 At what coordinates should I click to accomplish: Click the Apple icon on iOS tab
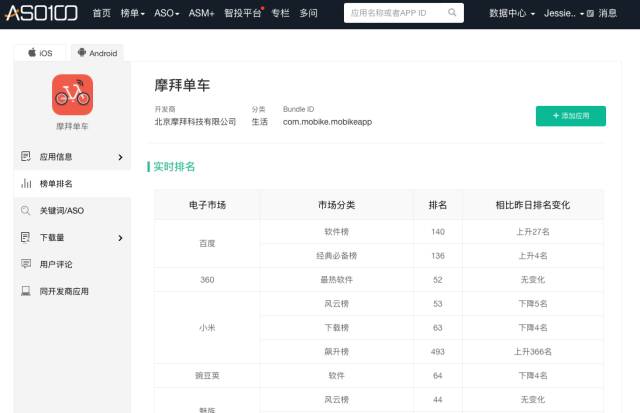[32, 52]
